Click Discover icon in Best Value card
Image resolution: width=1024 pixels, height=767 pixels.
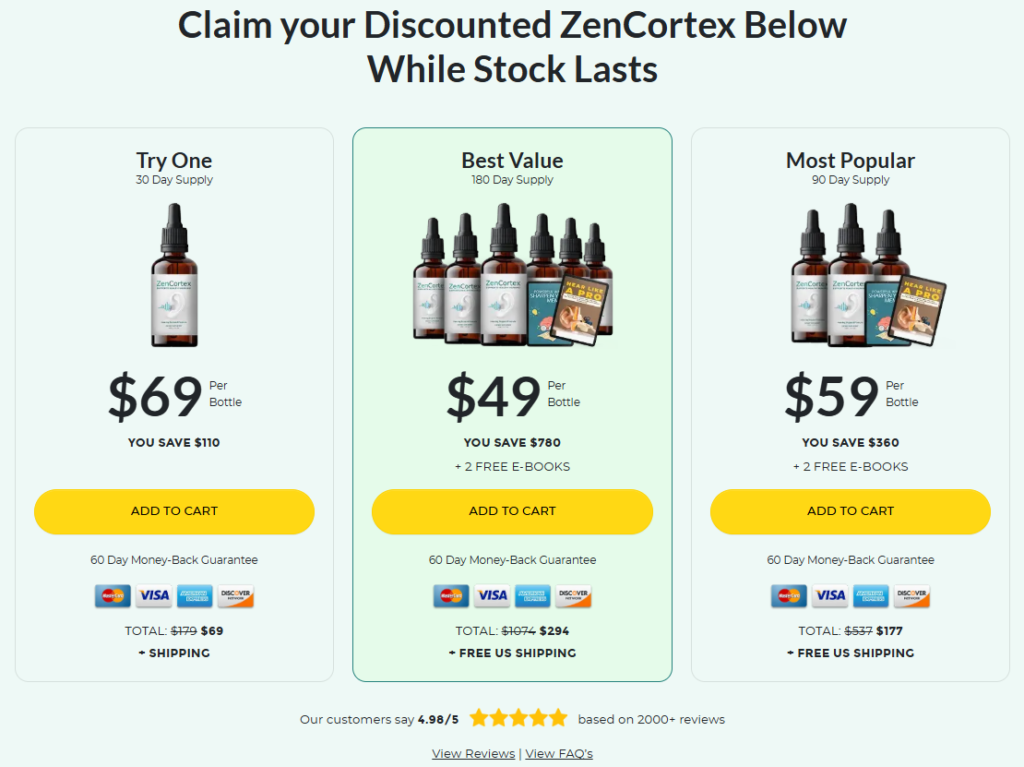[574, 596]
